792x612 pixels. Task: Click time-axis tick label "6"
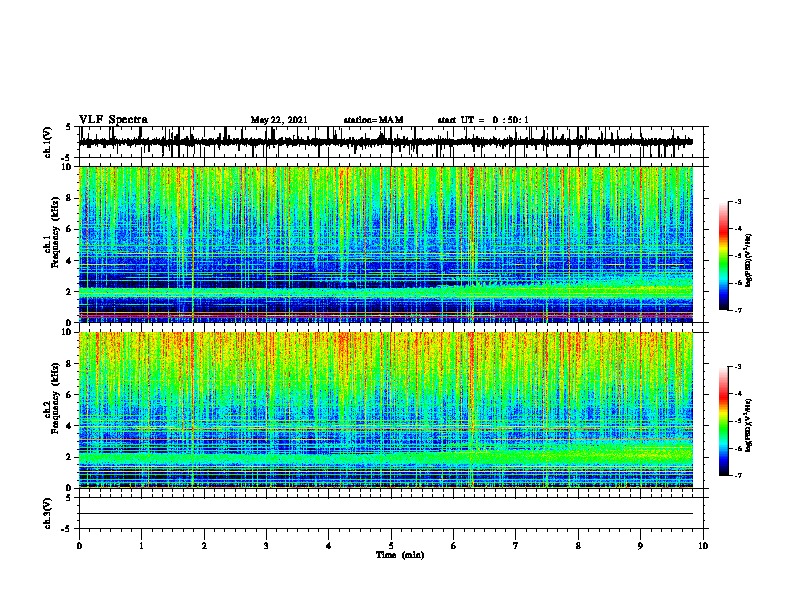[454, 546]
